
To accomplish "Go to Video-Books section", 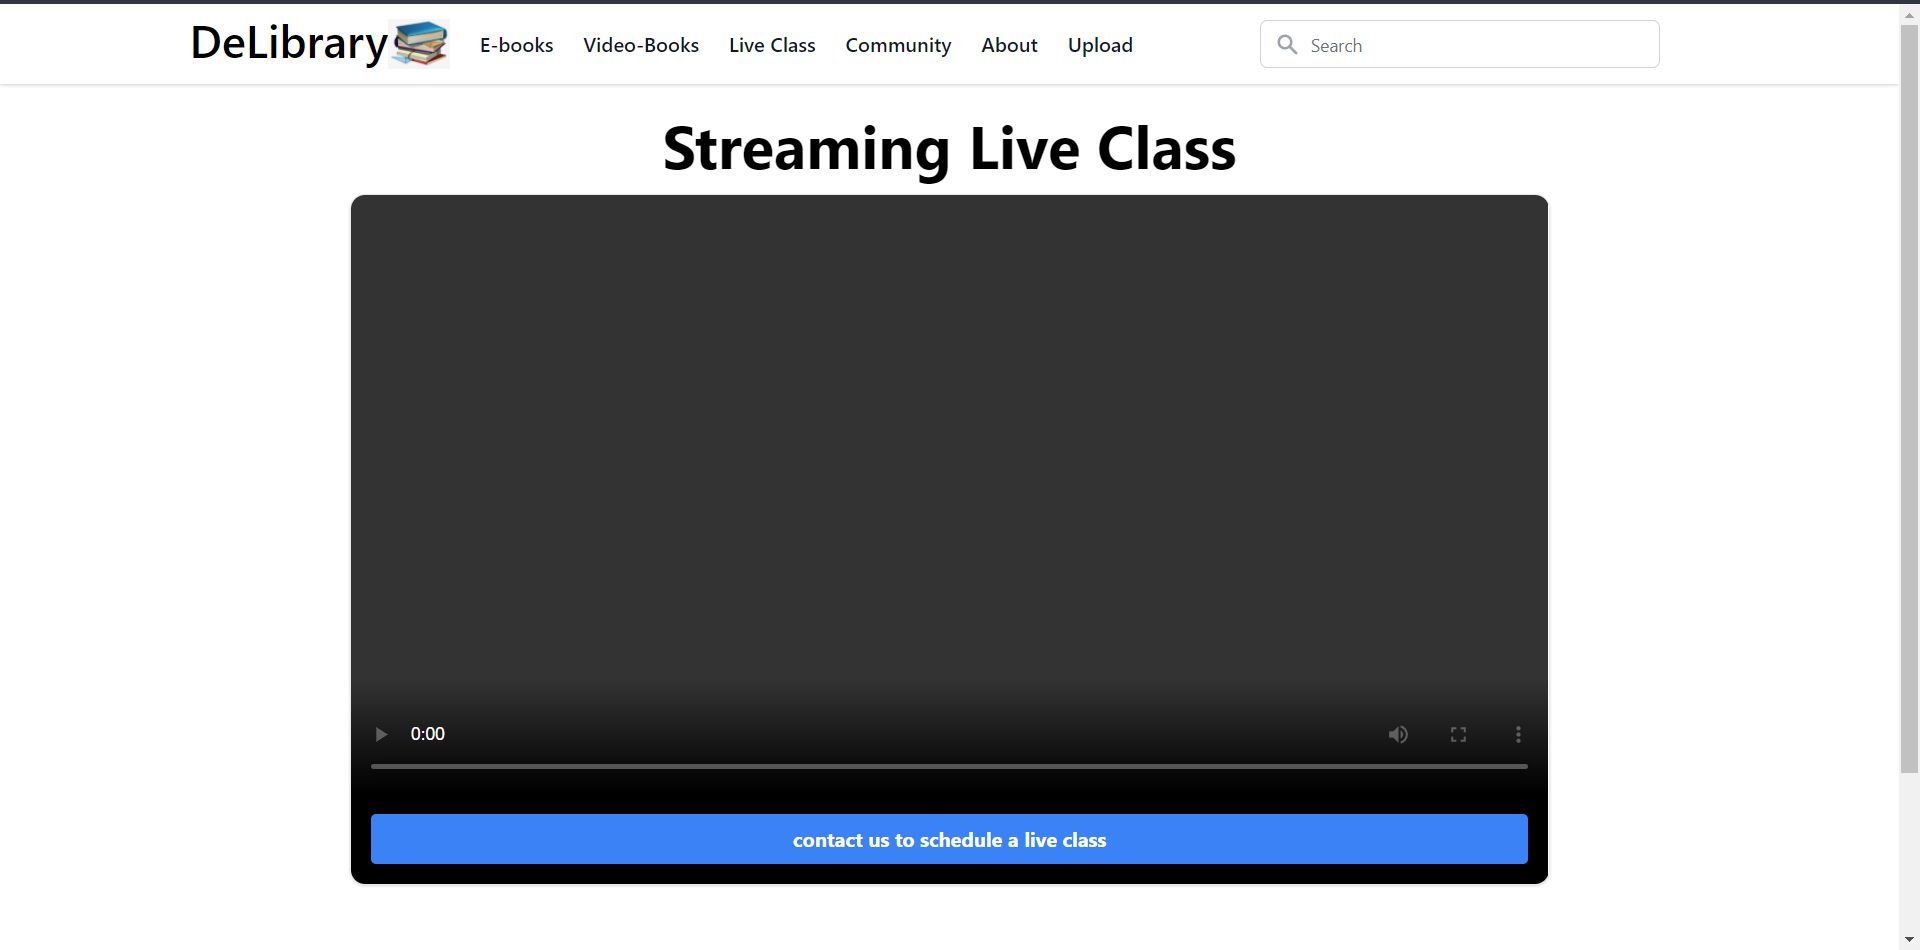I will coord(641,45).
